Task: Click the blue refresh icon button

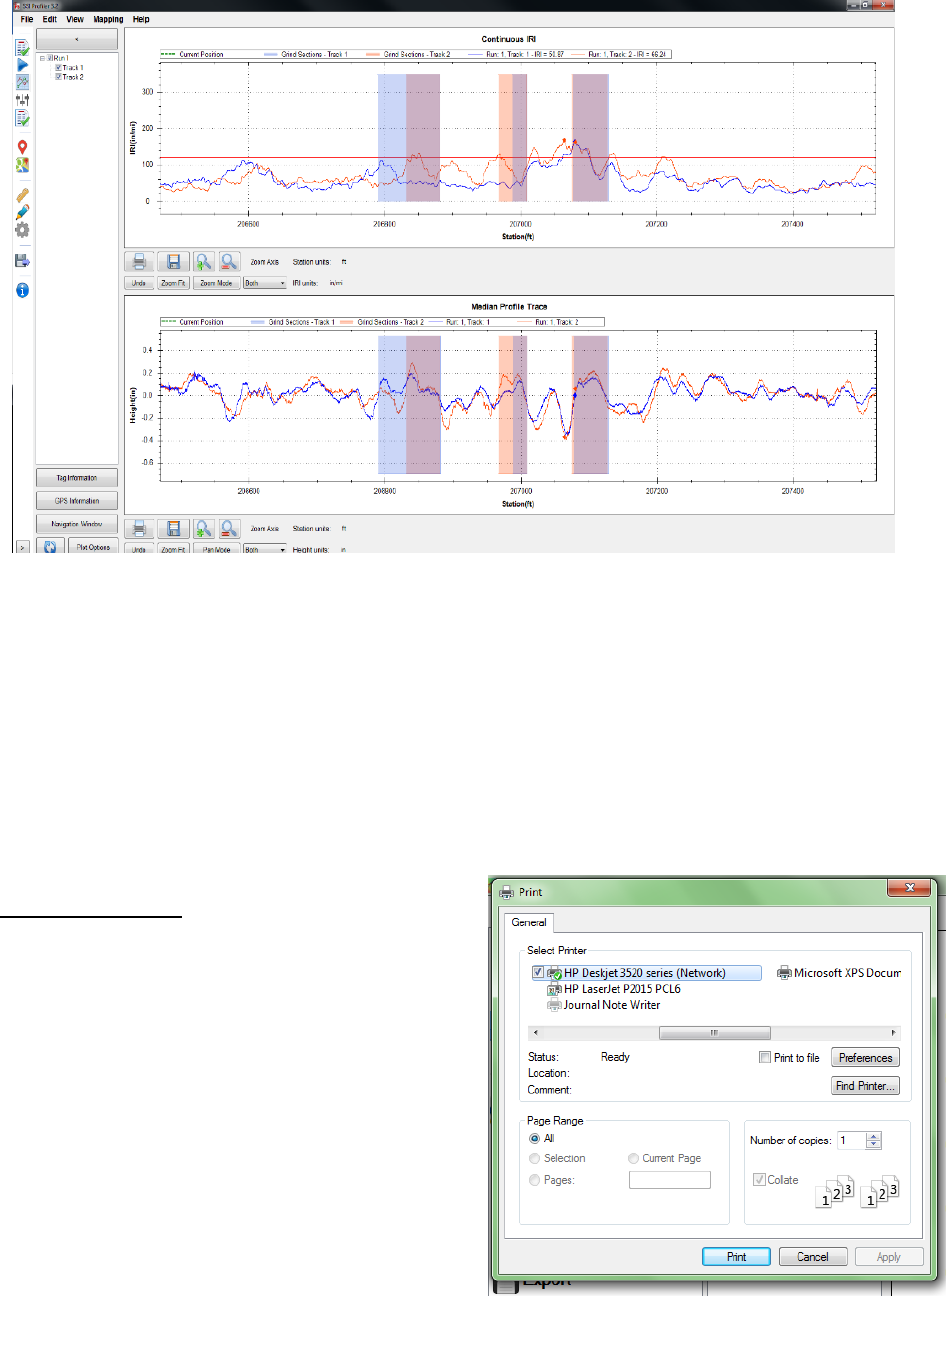Action: coord(50,546)
